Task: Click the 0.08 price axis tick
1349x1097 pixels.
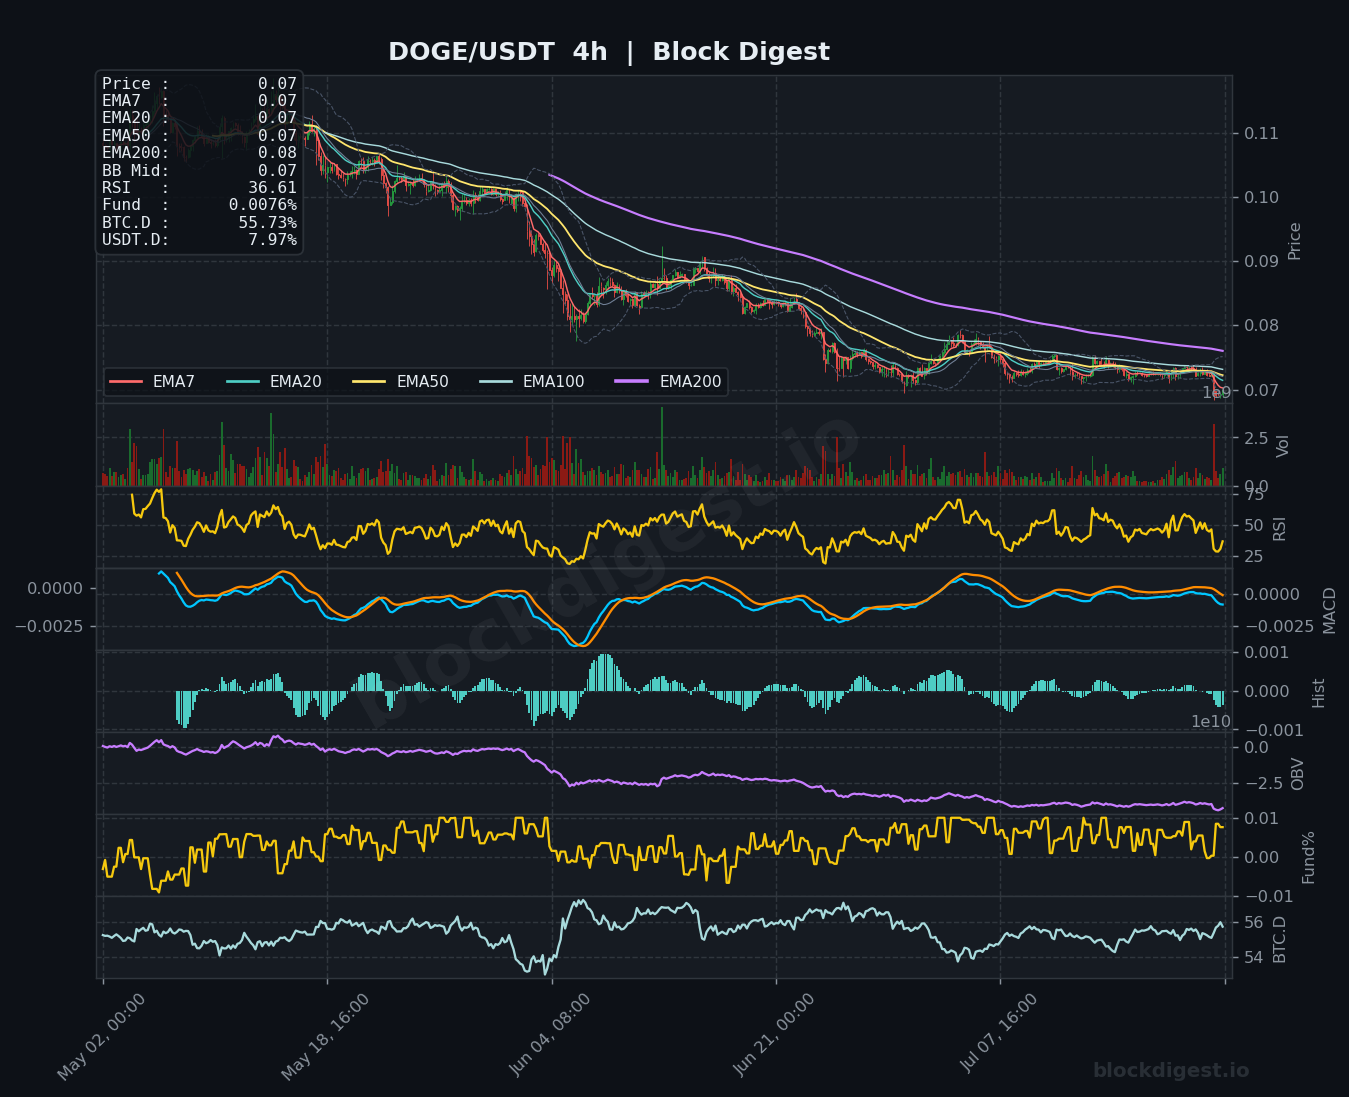Action: 1261,325
